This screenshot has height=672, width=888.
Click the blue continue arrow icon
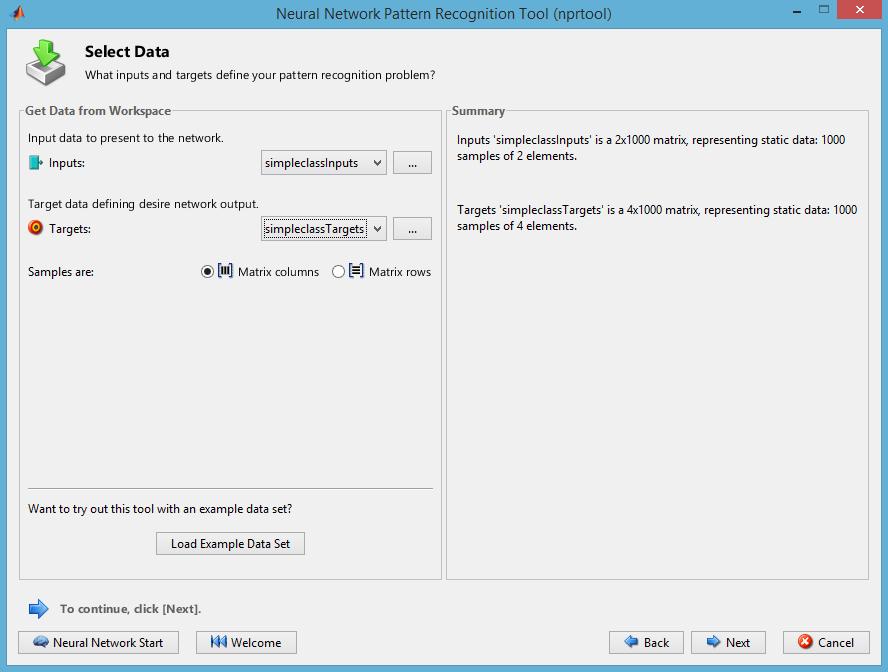point(39,609)
